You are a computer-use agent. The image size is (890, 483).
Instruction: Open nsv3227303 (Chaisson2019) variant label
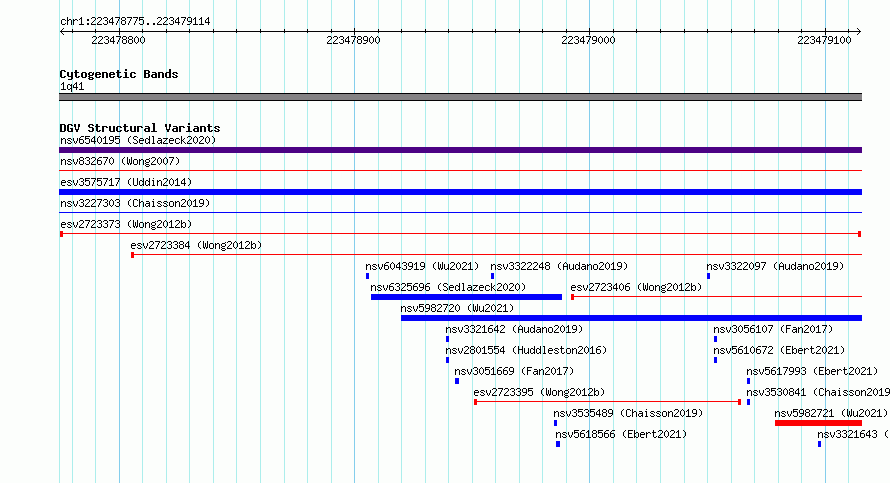[135, 203]
